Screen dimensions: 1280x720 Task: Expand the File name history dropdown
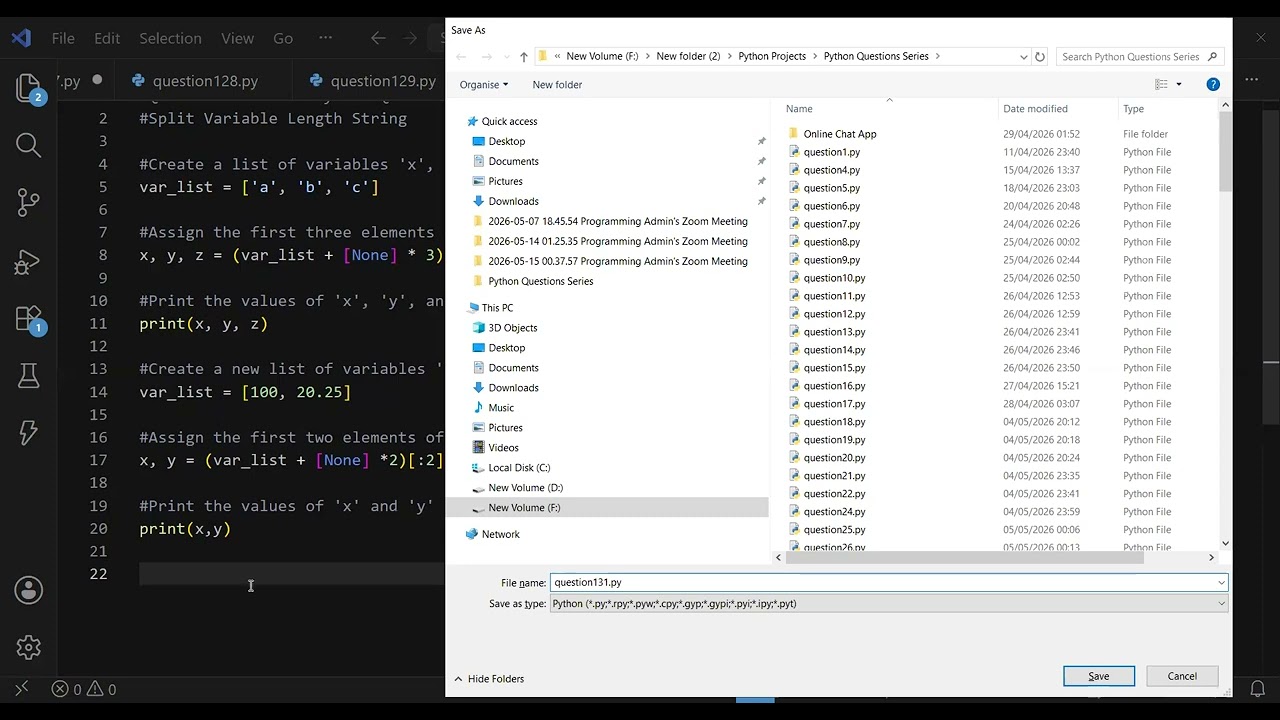point(1221,582)
